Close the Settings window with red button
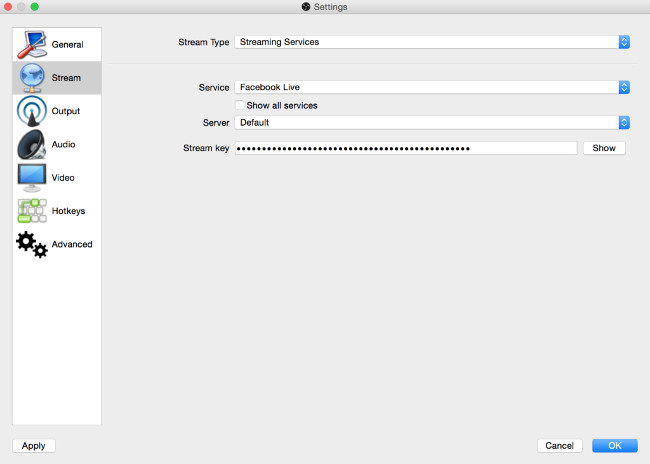This screenshot has height=464, width=650. click(x=7, y=7)
